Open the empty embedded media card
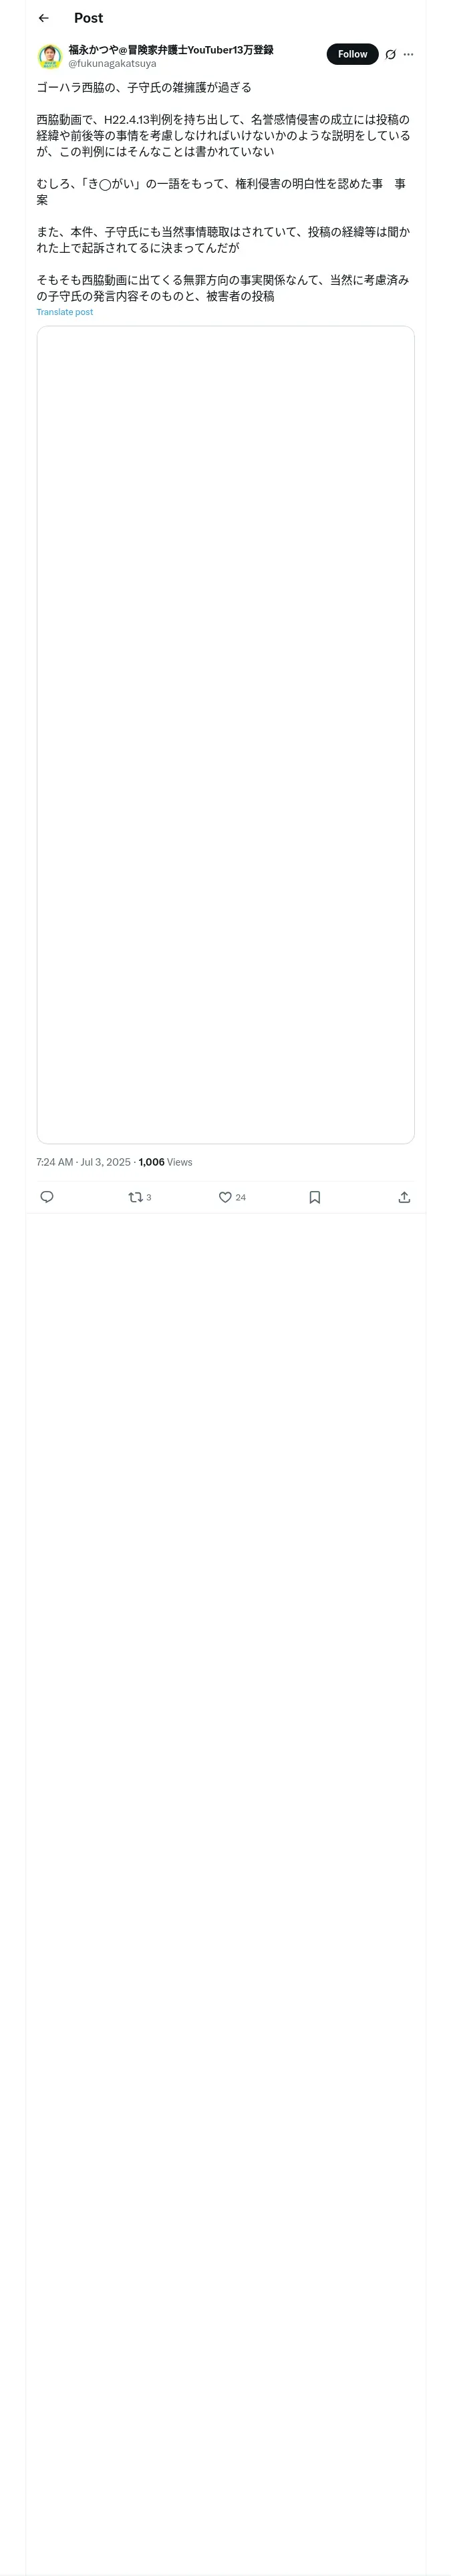The height and width of the screenshot is (2576, 451). pos(225,734)
